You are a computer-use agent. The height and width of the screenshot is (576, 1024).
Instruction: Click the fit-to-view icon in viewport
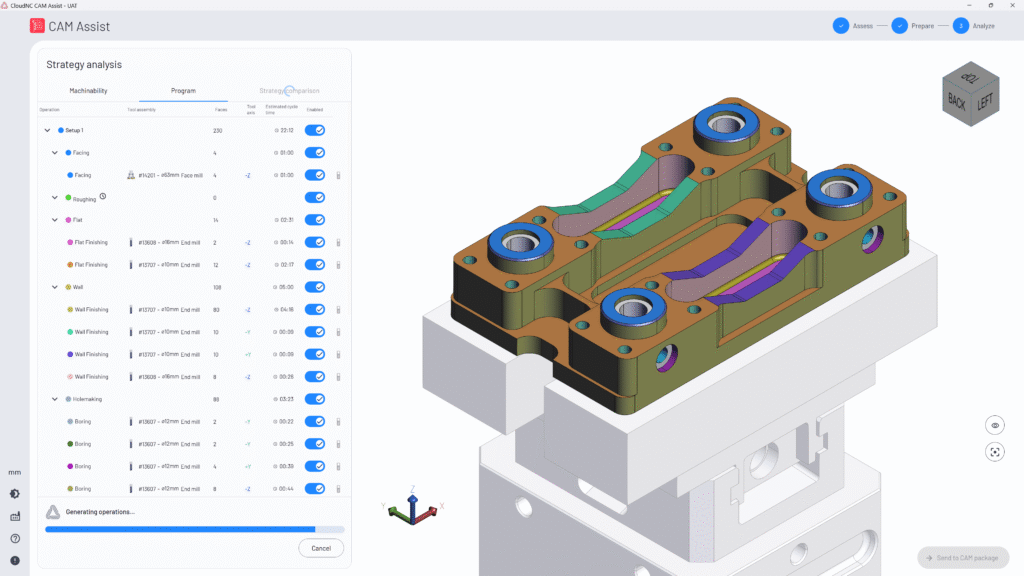click(995, 452)
